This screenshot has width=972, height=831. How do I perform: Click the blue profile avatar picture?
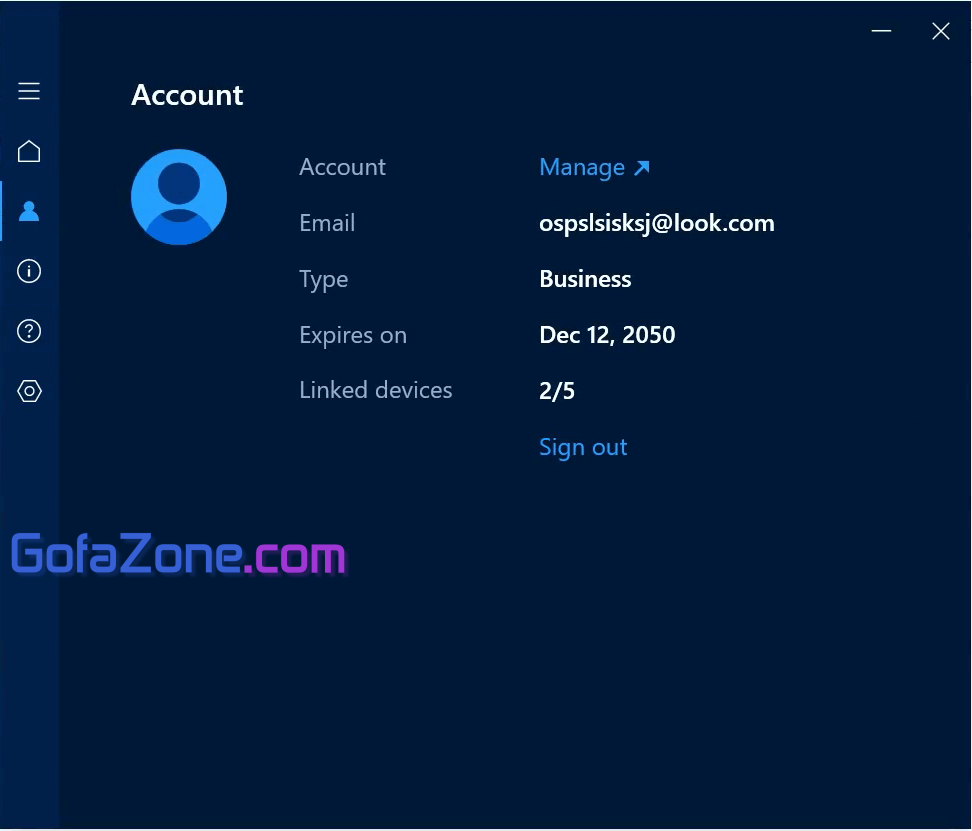pos(179,197)
